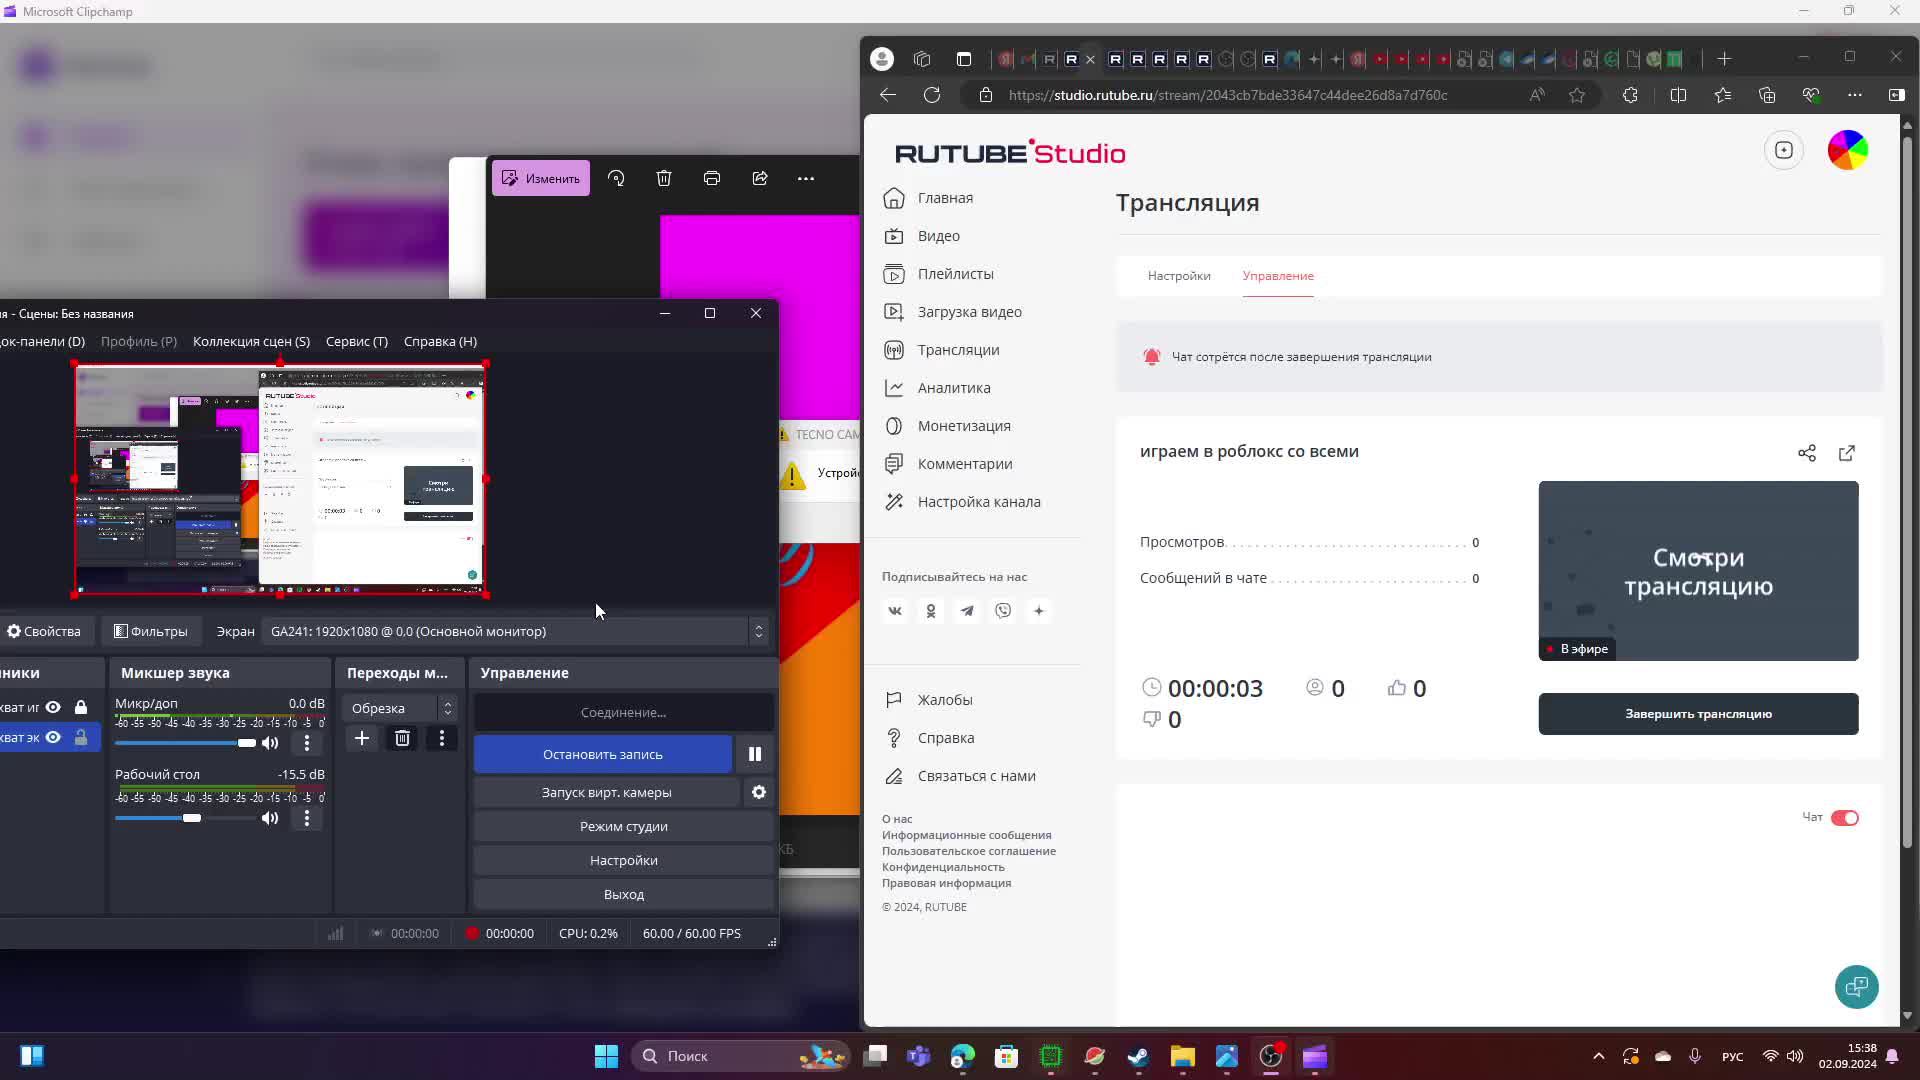Screen dimensions: 1920x1080
Task: Click the rotate icon in photo viewer
Action: coord(616,178)
